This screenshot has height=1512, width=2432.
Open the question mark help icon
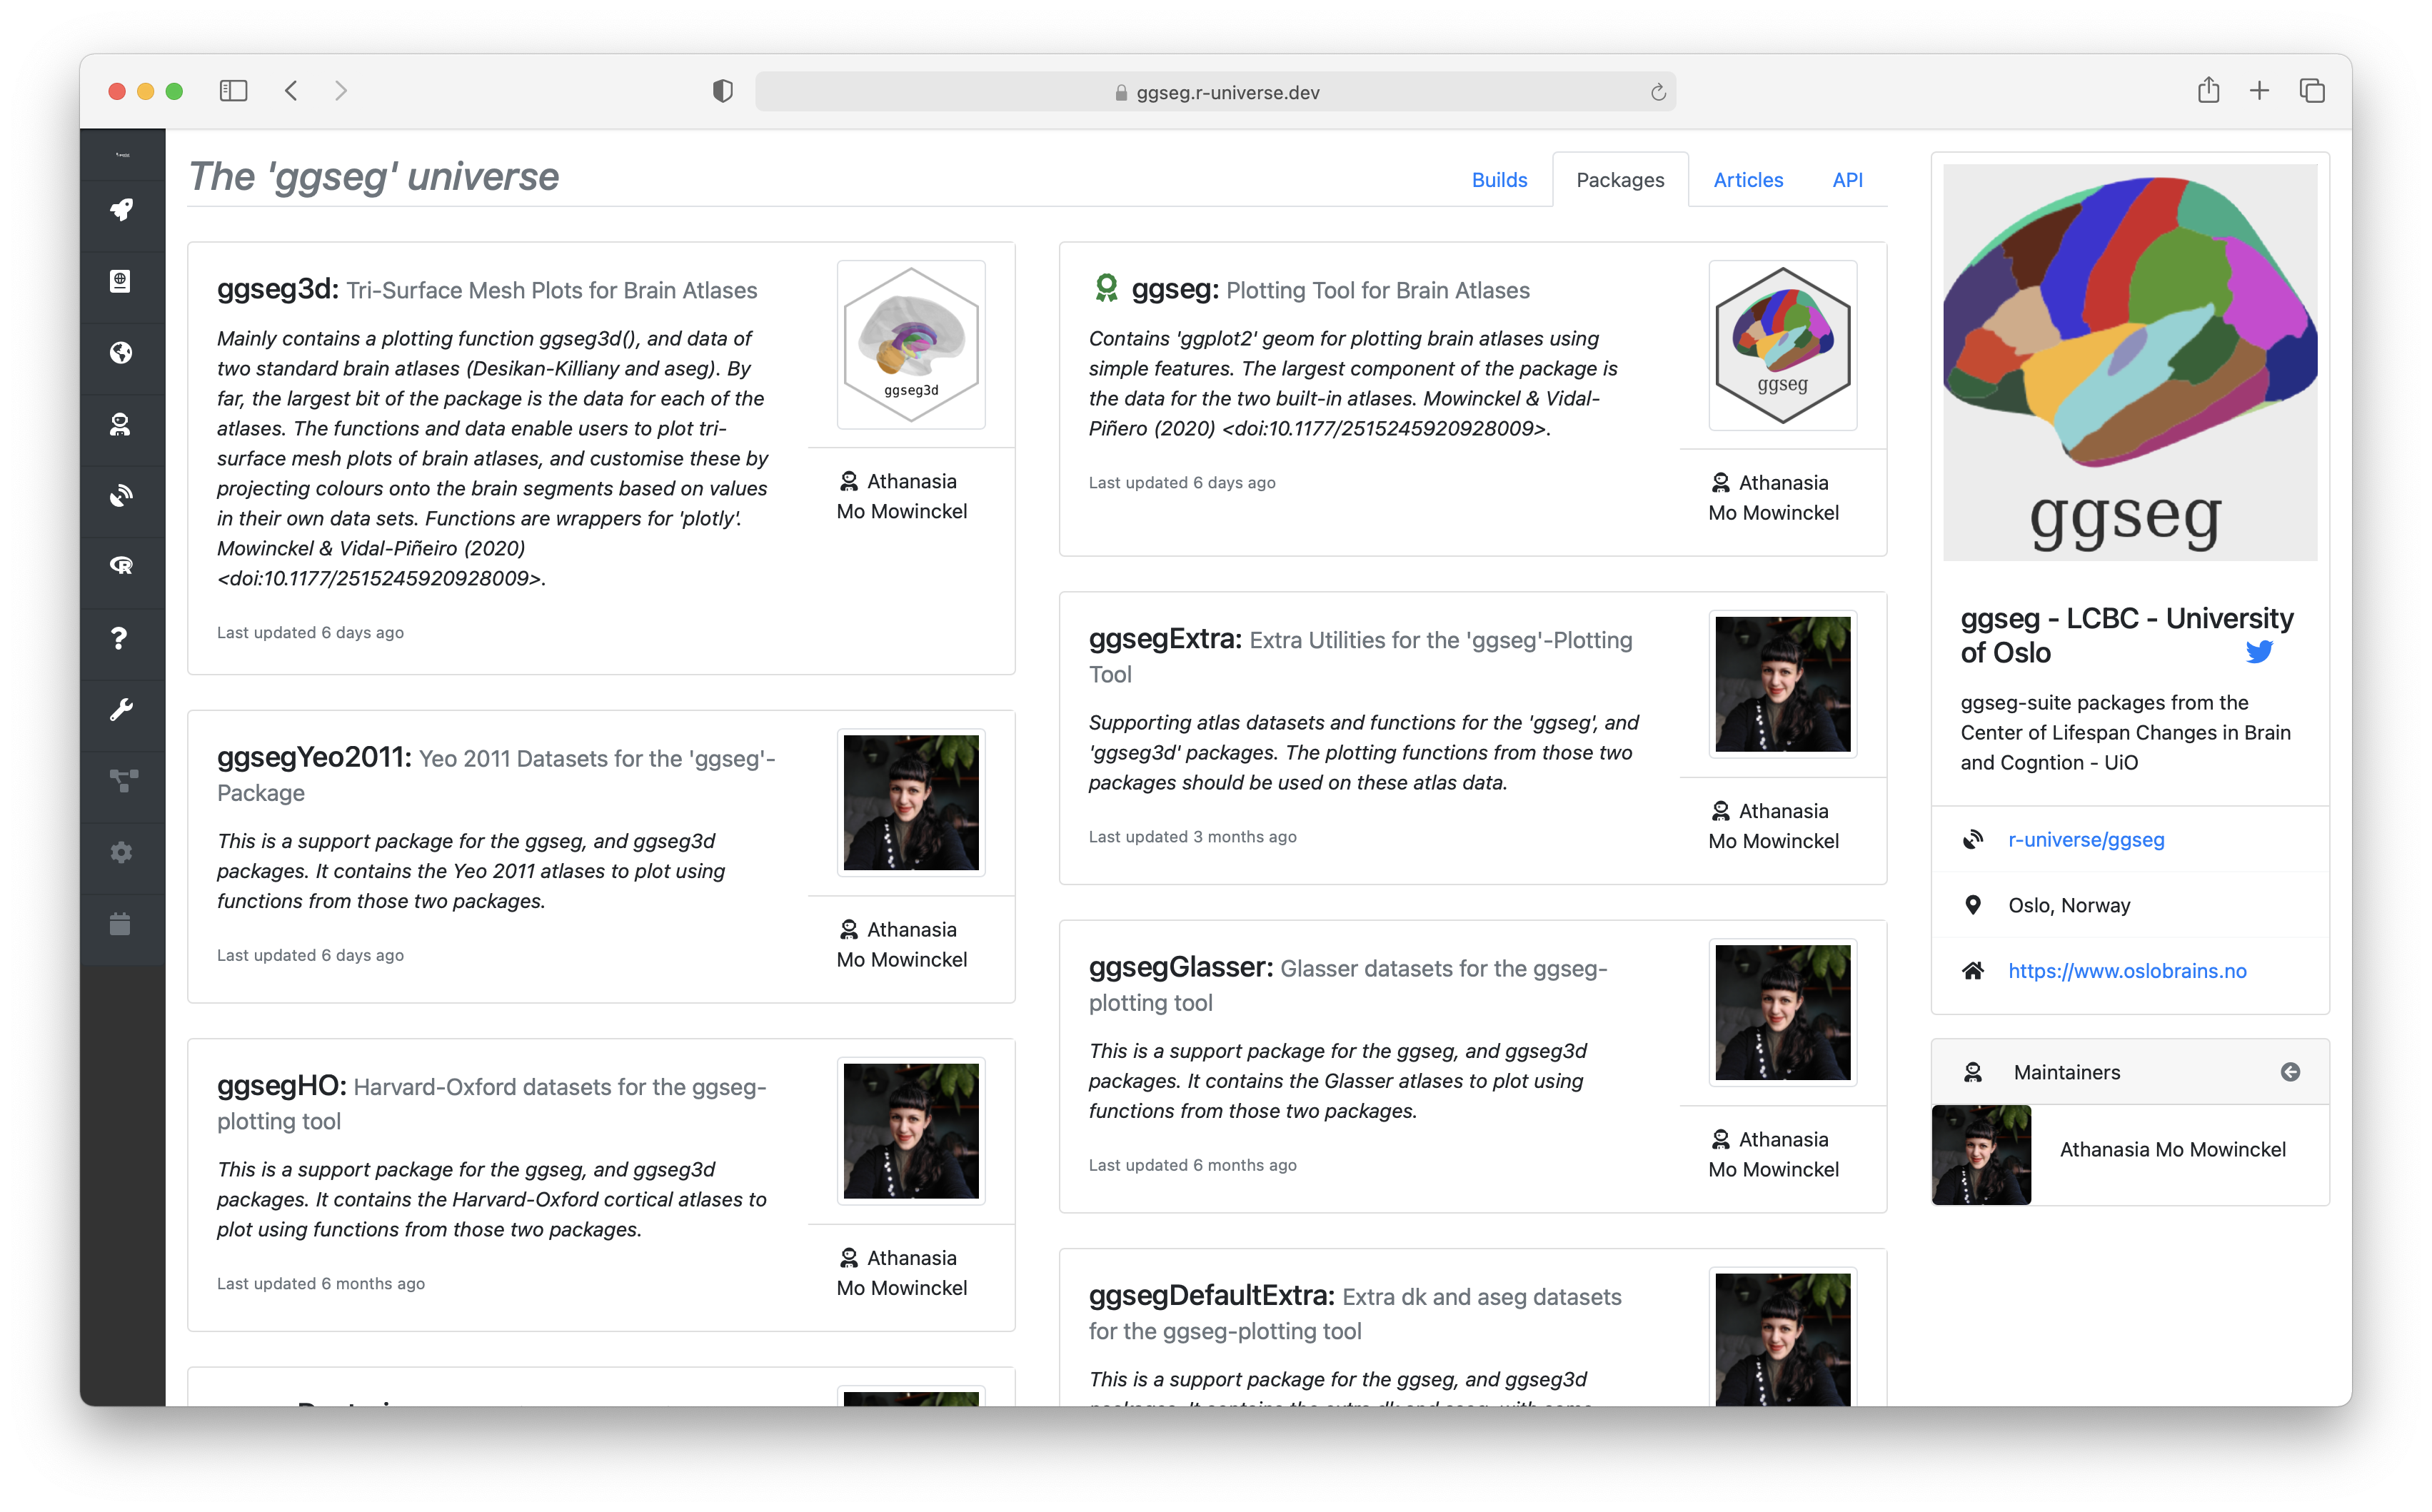[x=121, y=638]
